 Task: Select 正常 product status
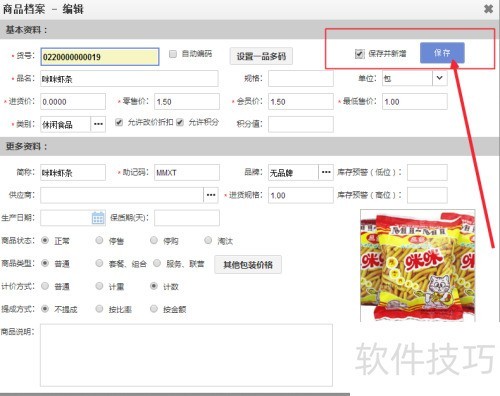[45, 240]
